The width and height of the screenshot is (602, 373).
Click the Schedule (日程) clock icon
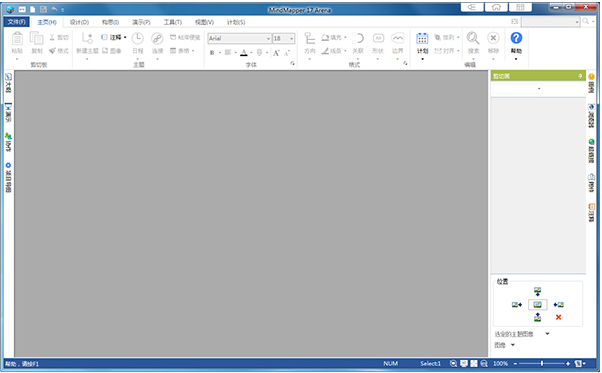137,38
